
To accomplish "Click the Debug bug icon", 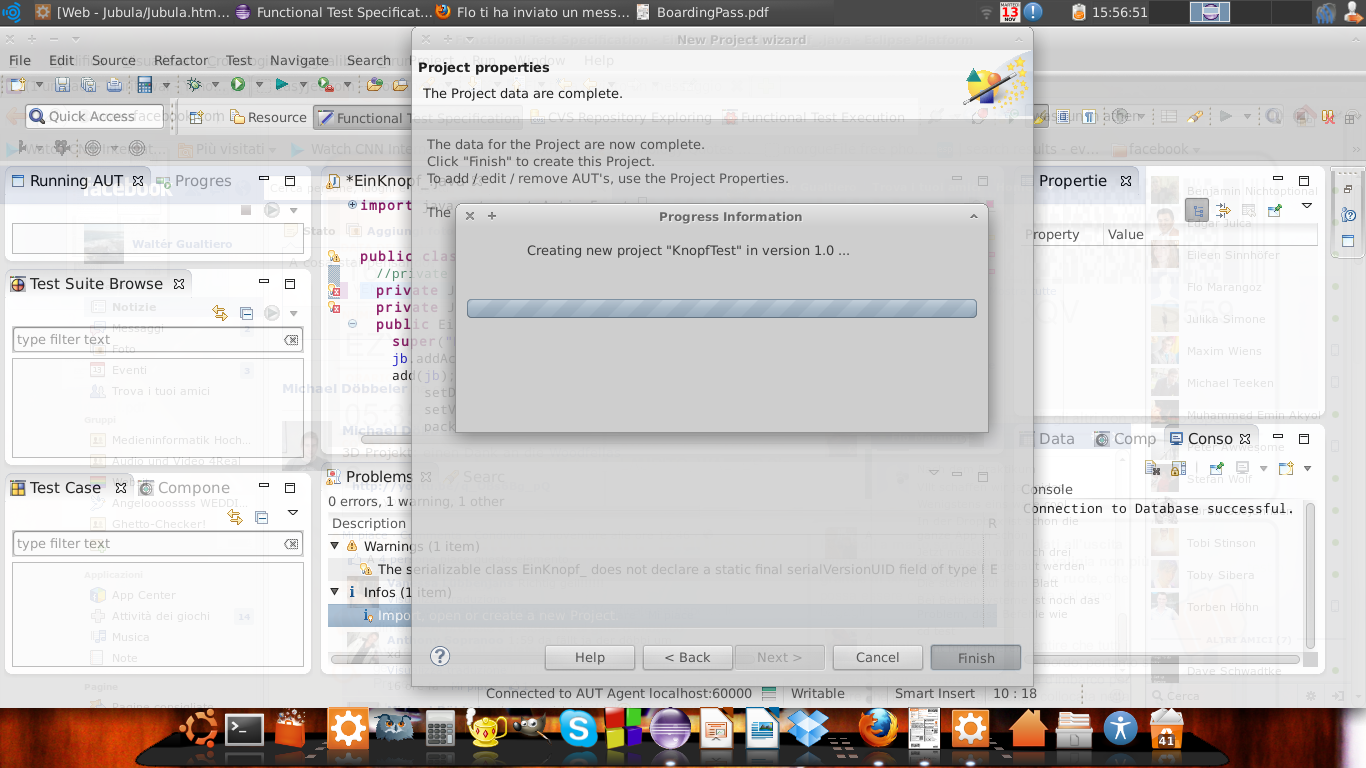I will 194,85.
